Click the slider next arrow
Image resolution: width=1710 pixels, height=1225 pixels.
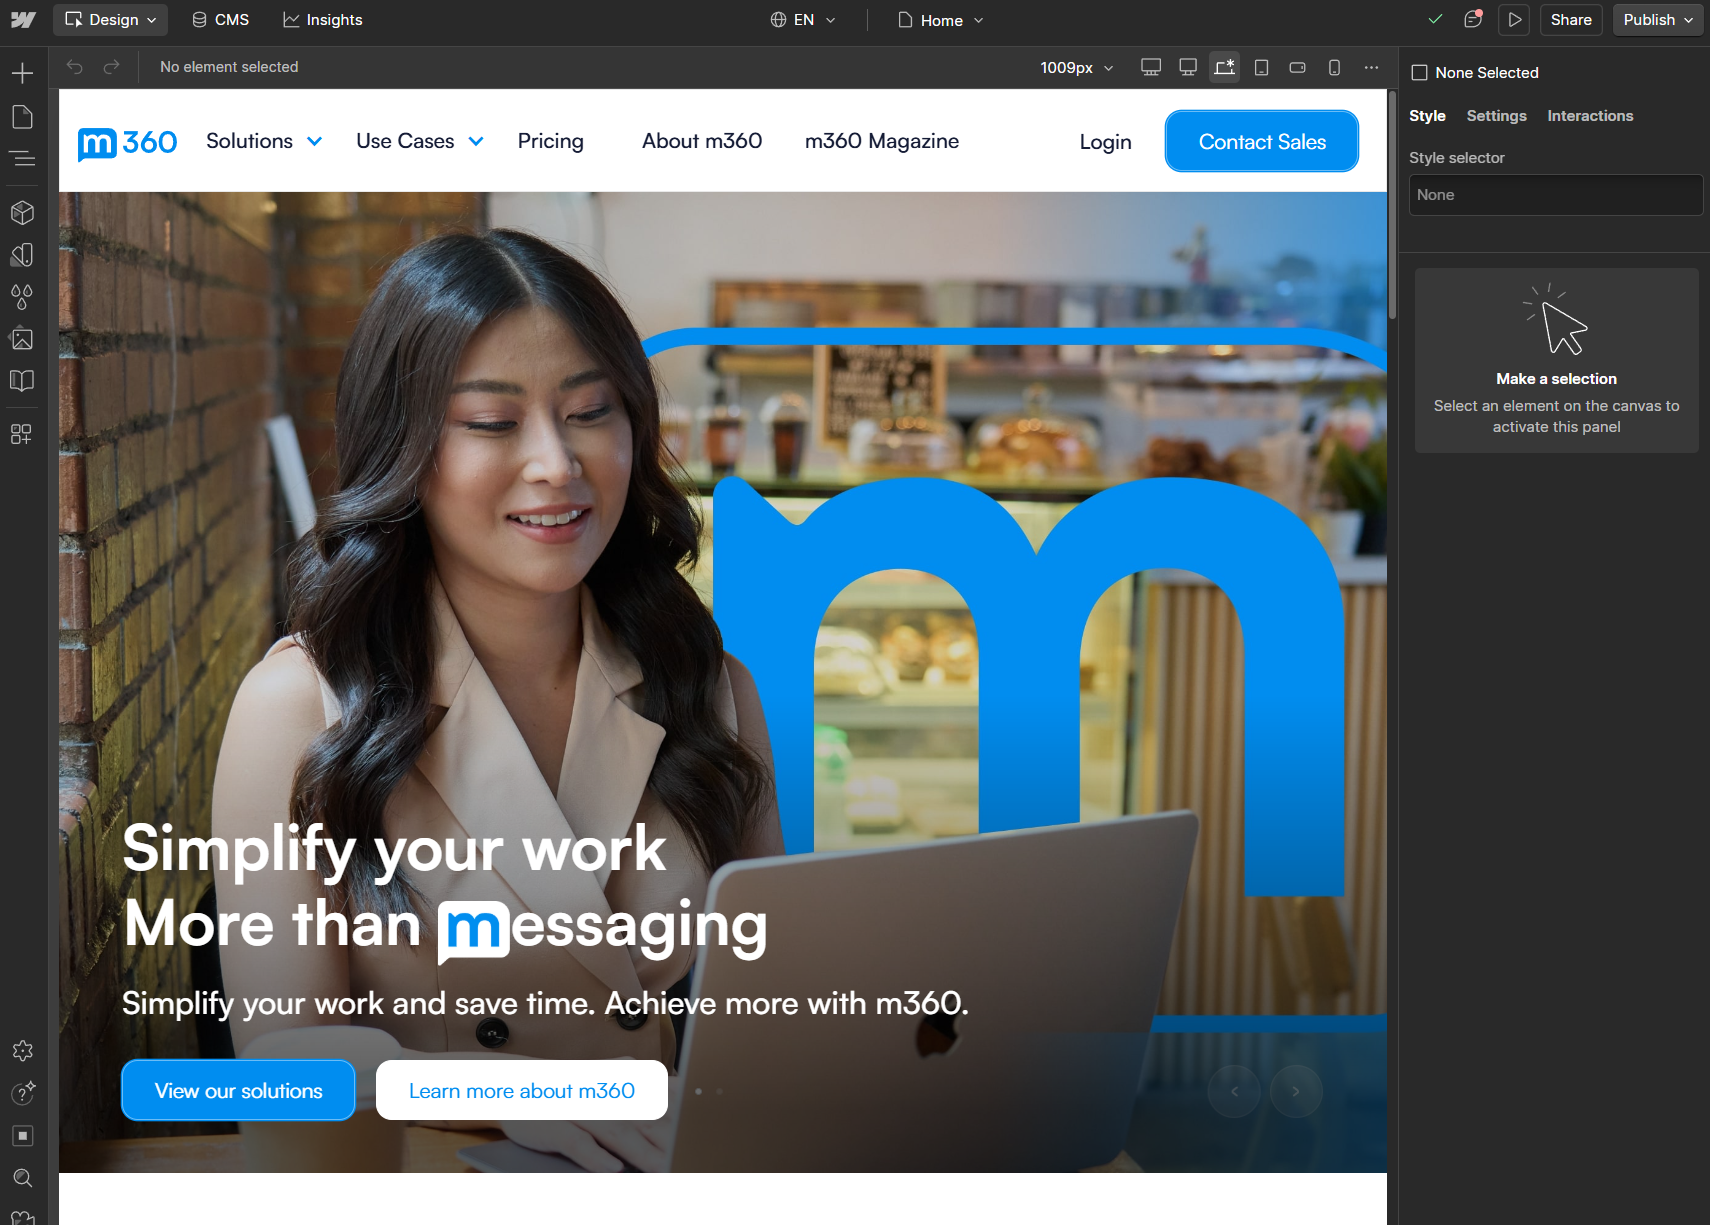(x=1296, y=1091)
